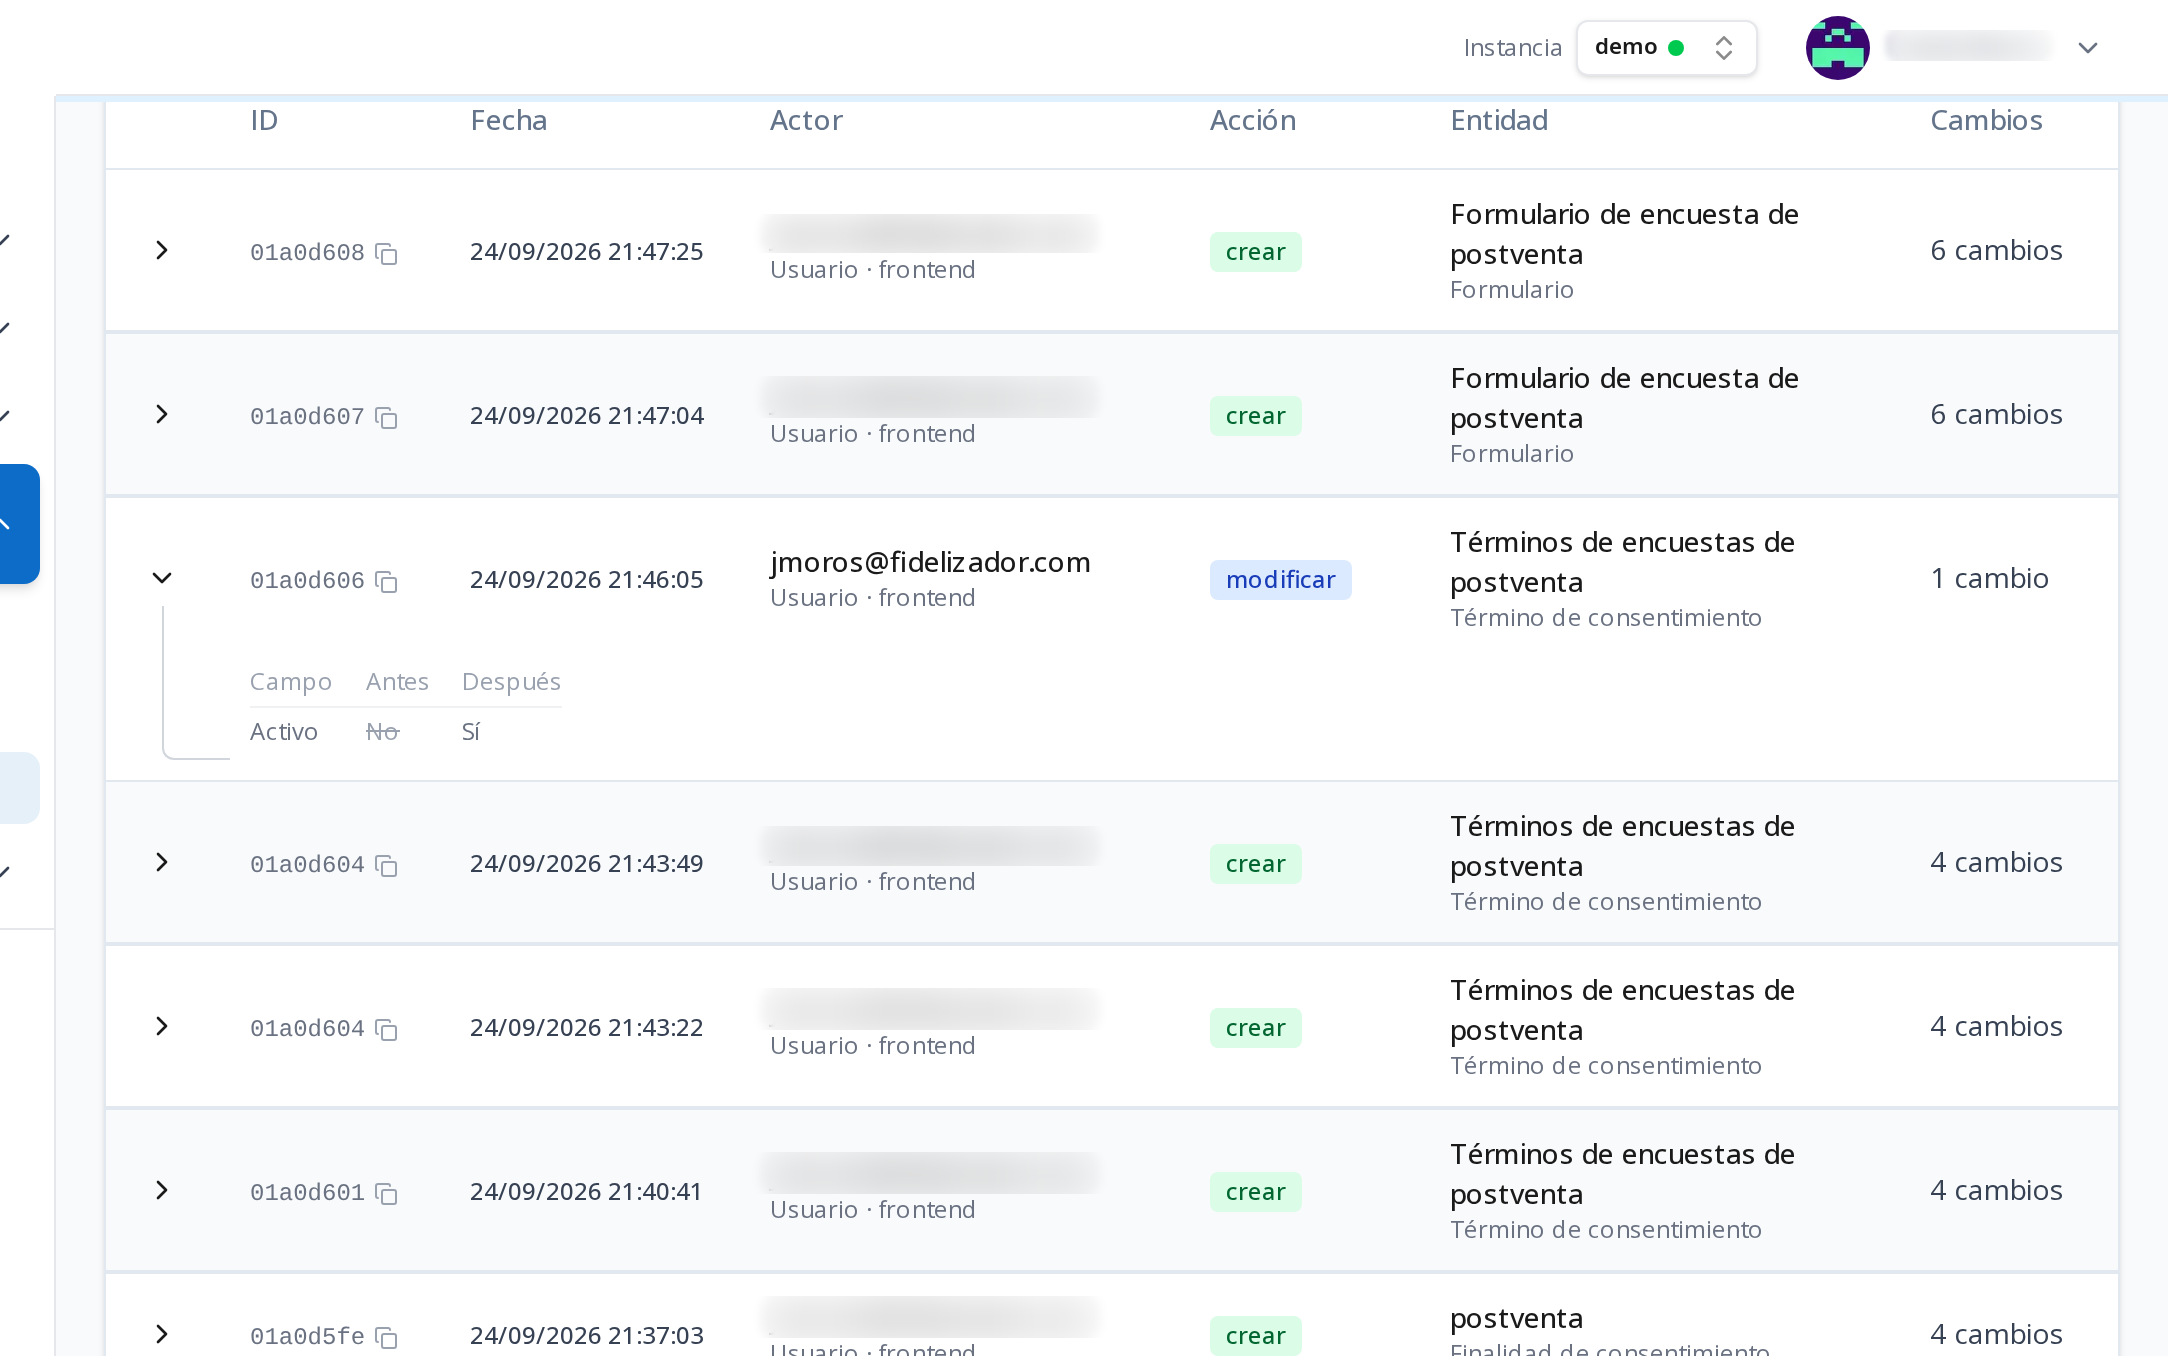Viewport: 2168px width, 1356px height.
Task: Click the Acción column header
Action: coord(1253,121)
